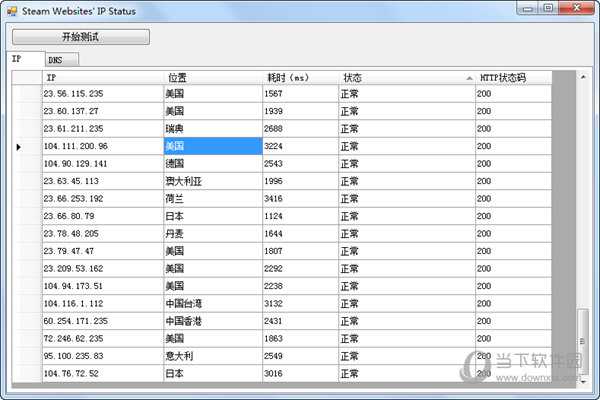Click the 1567 latency cell
This screenshot has height=400, width=600.
tap(300, 94)
